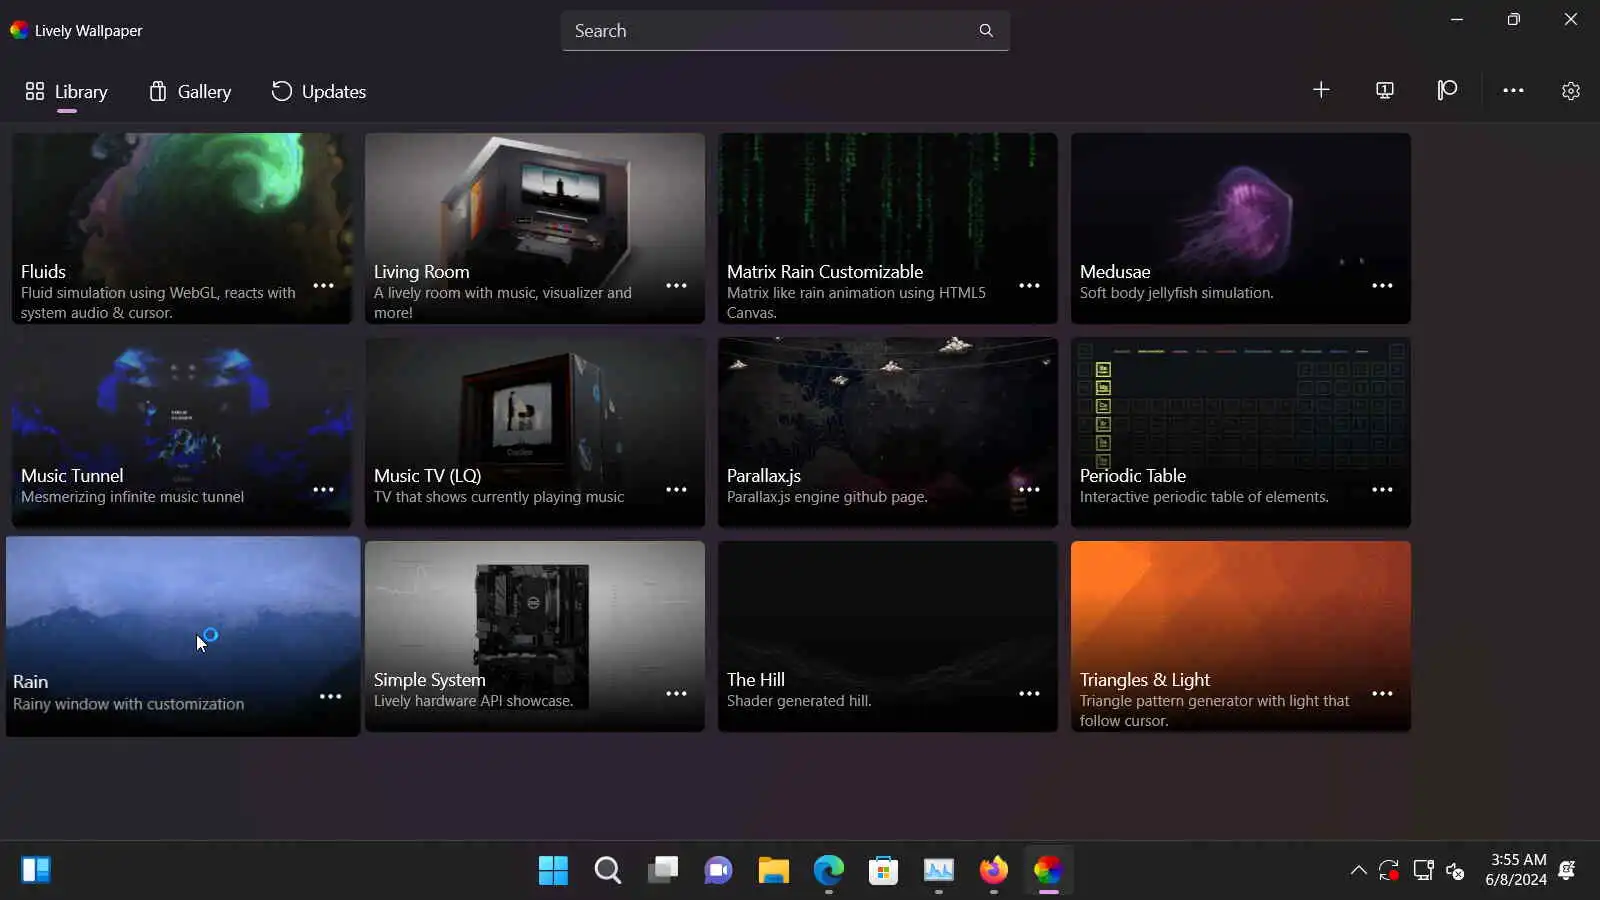Select the Matrix Rain Customizable wallpaper thumbnail
1600x900 pixels.
pos(888,228)
